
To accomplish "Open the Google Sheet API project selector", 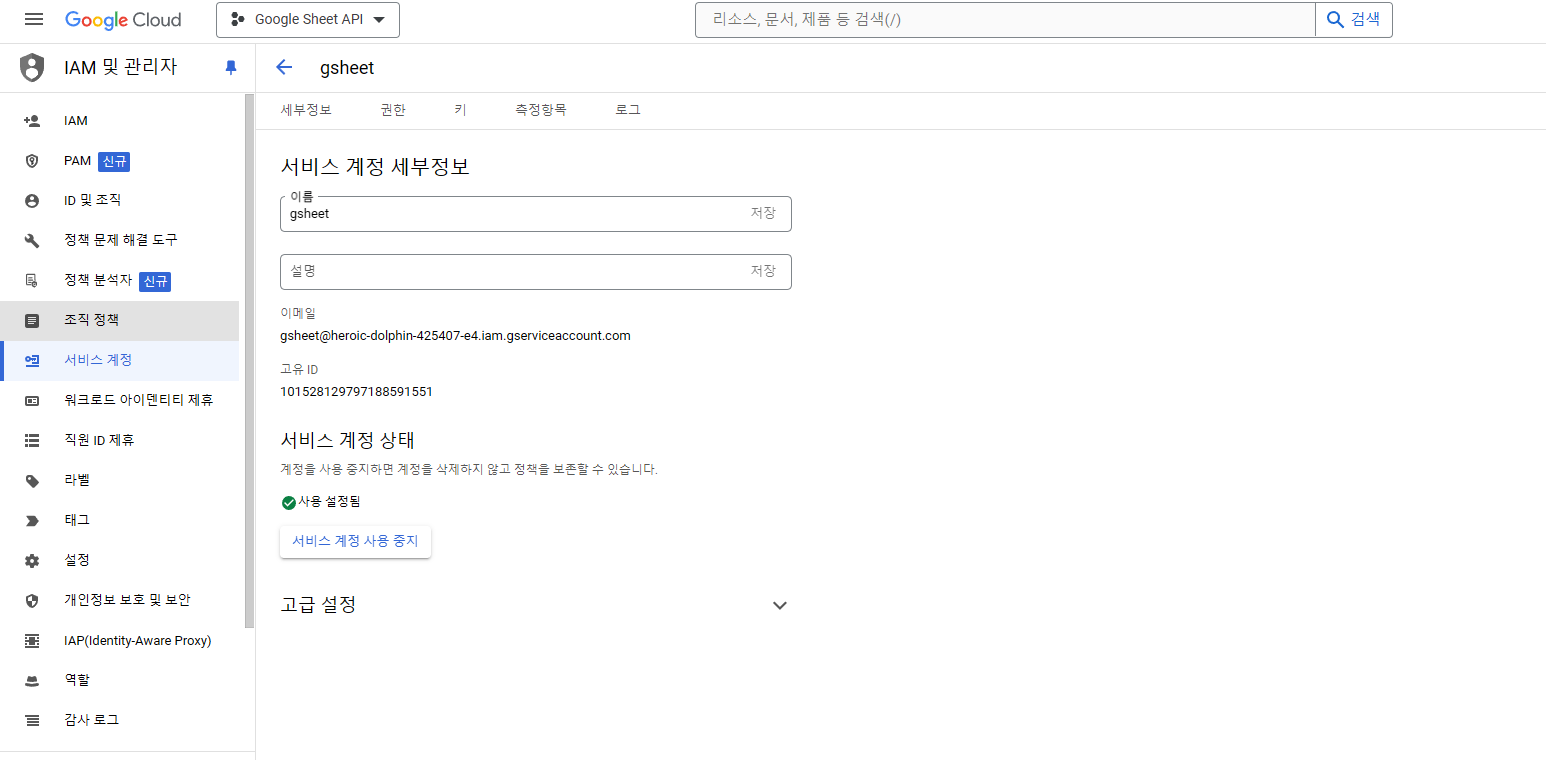I will (x=308, y=20).
